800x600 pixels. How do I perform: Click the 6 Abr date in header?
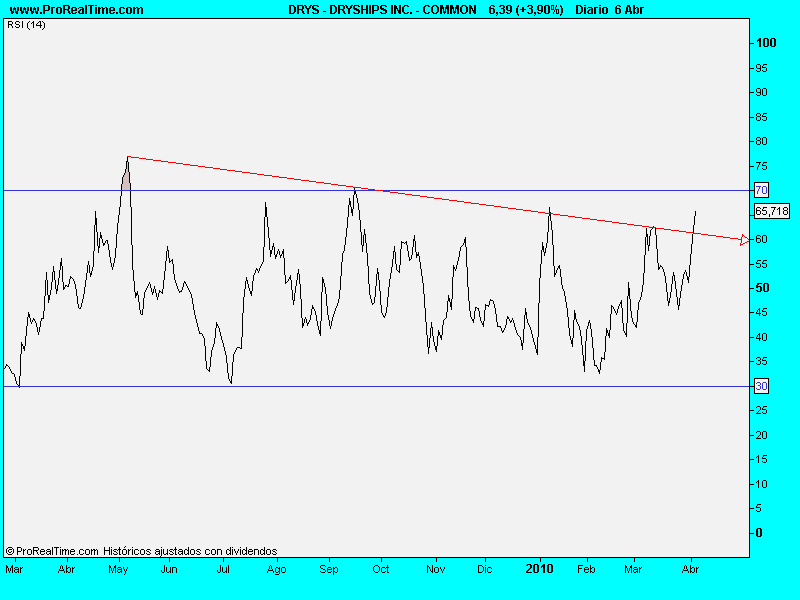coord(630,10)
